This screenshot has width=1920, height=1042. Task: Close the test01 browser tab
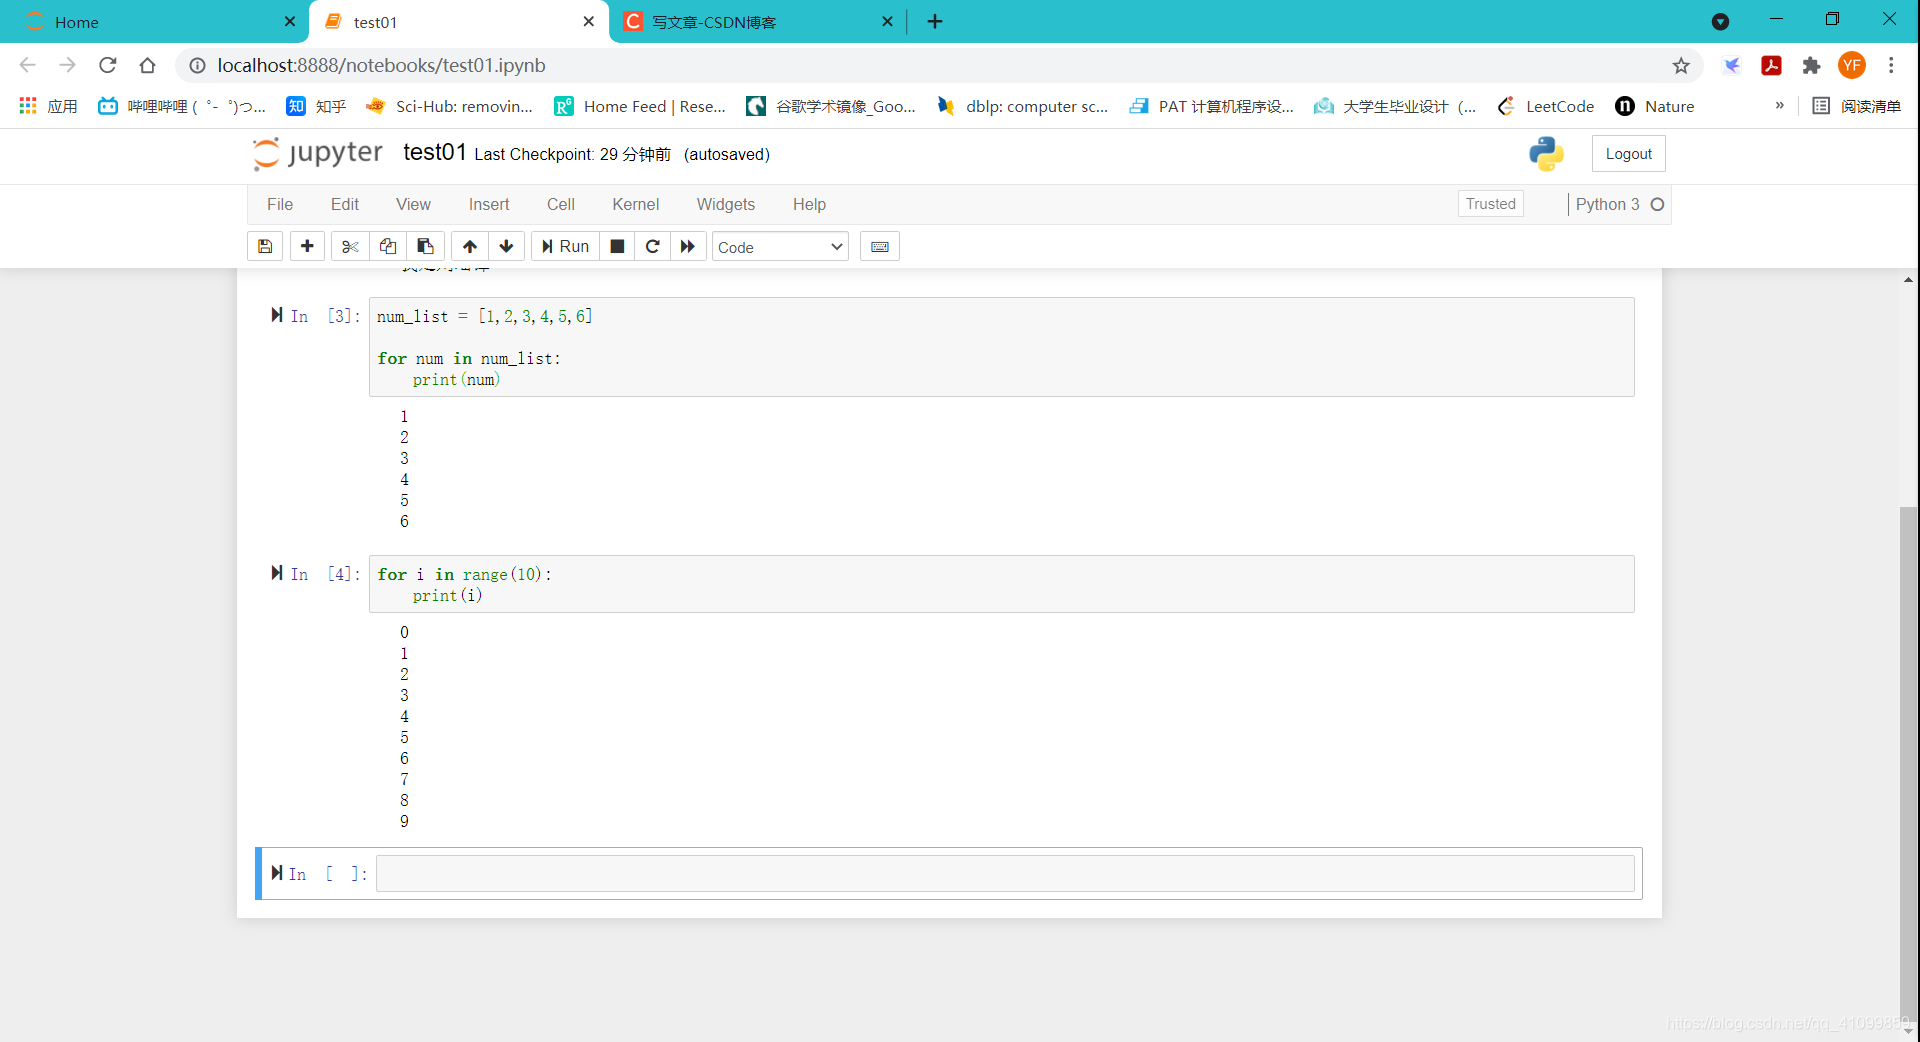point(589,22)
